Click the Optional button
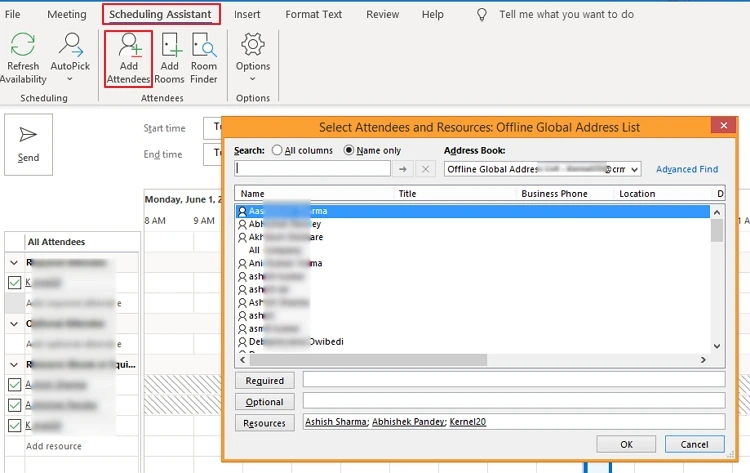 coord(265,402)
